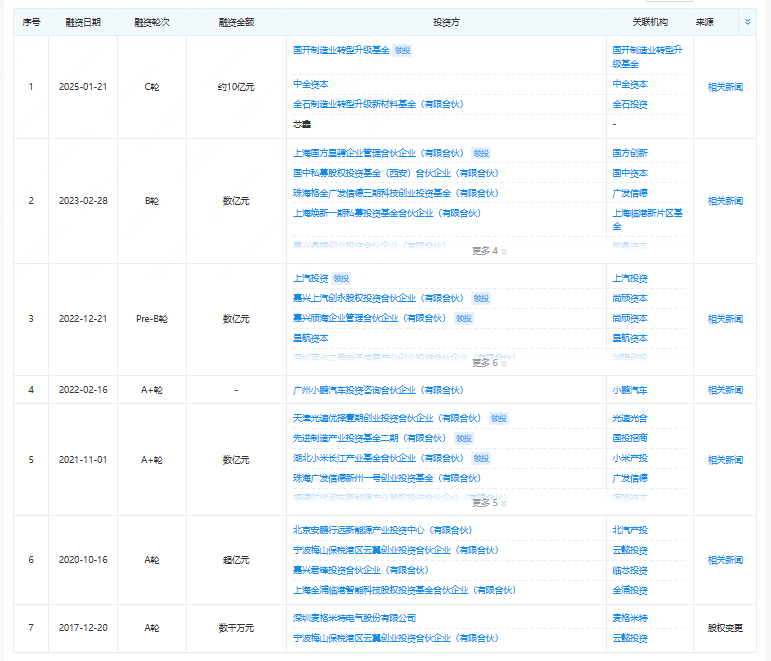Open 广发信德 institution in the B轮 row

(x=630, y=193)
